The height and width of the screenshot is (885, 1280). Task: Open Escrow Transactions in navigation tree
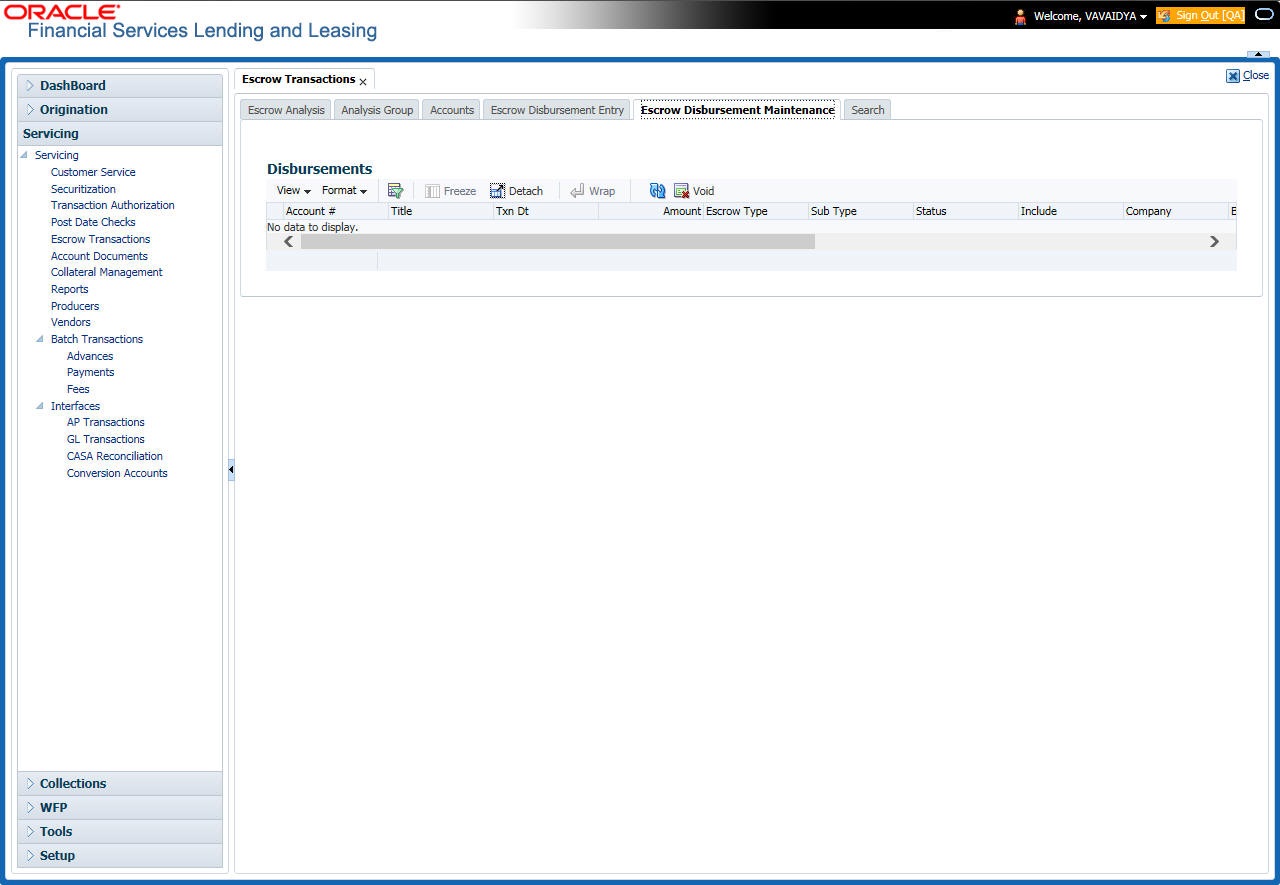pyautogui.click(x=101, y=239)
